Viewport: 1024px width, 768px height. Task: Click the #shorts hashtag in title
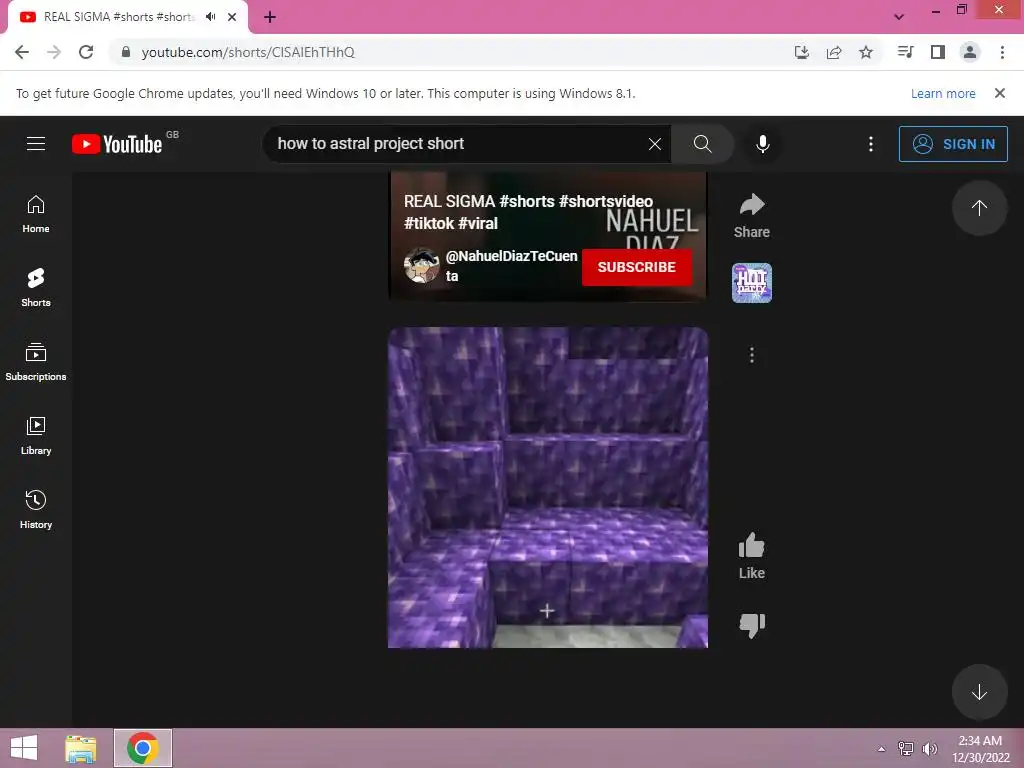click(527, 201)
